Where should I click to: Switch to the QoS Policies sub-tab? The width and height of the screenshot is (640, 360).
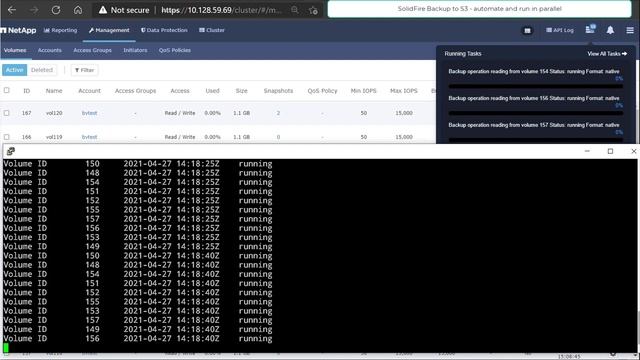pyautogui.click(x=175, y=50)
